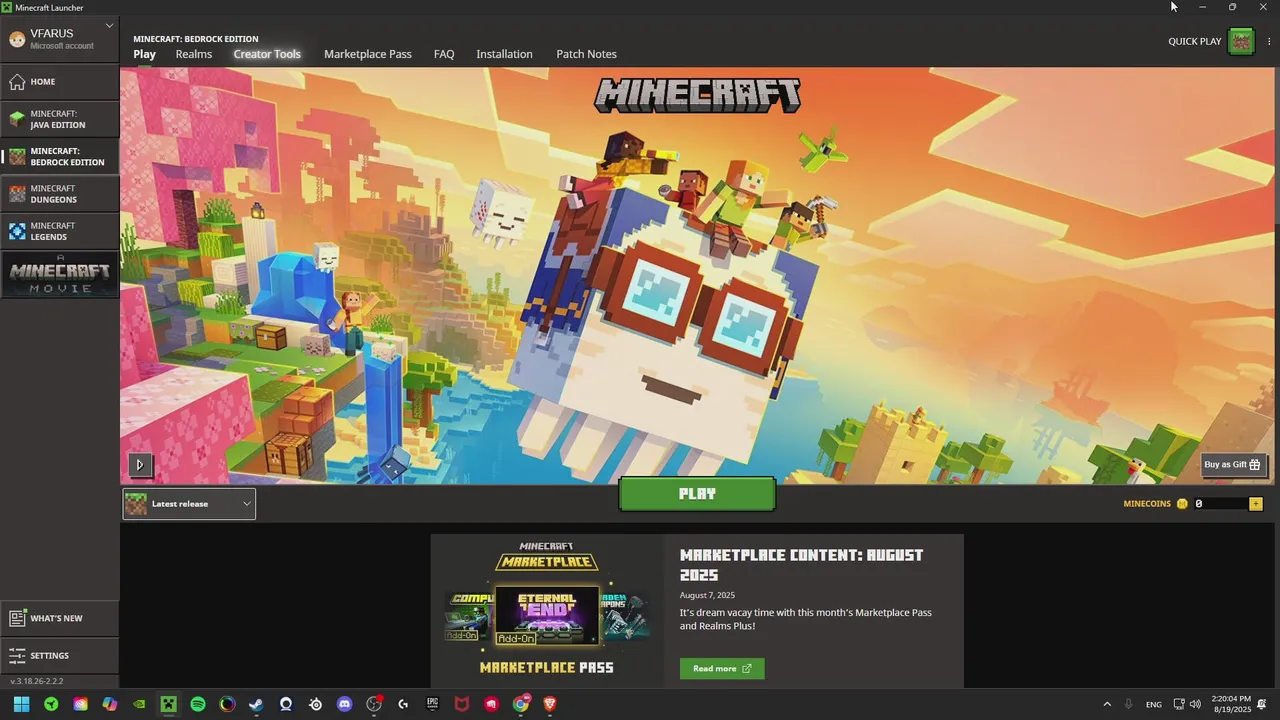Play the hero banner animation

[140, 464]
